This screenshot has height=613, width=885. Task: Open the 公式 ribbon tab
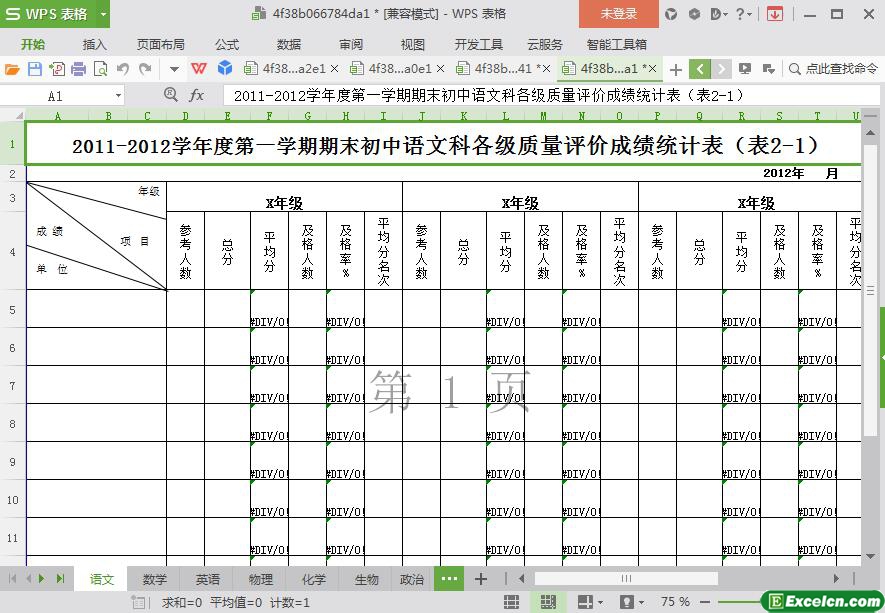tap(227, 44)
